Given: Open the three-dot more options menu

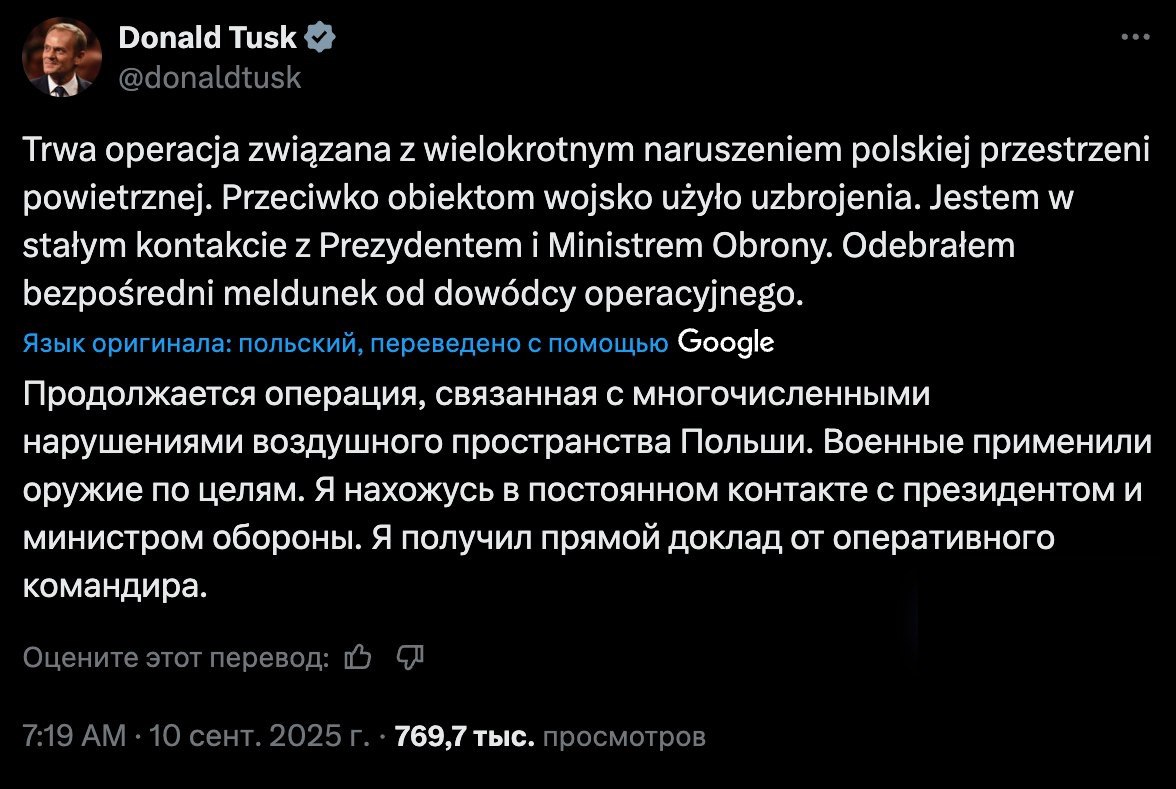Looking at the screenshot, I should (1135, 37).
